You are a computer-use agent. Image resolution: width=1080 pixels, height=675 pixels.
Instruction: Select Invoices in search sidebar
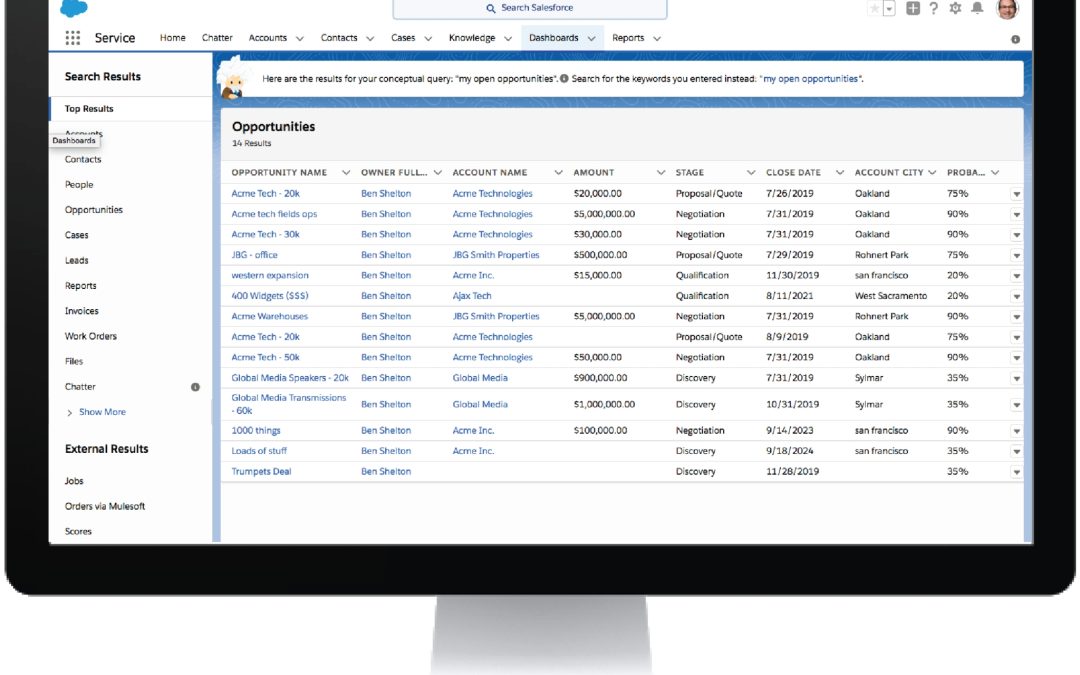tap(81, 311)
